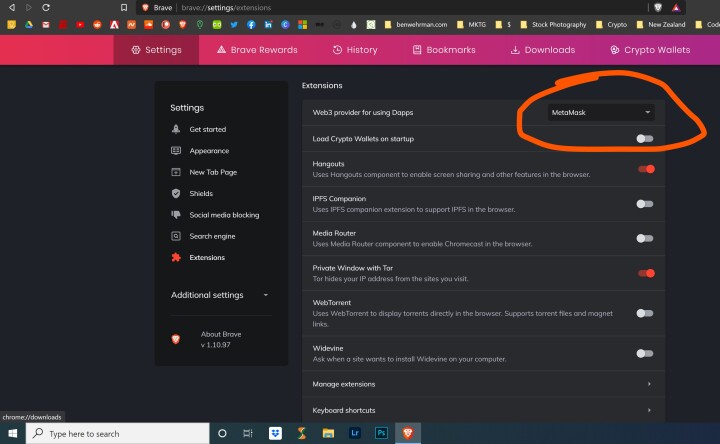
Task: Launch Photoshop from the taskbar
Action: pos(381,433)
